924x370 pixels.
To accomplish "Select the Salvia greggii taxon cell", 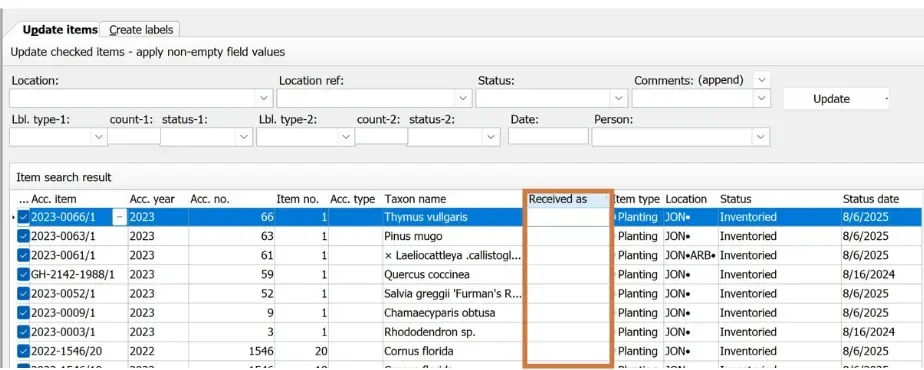I will [x=453, y=294].
